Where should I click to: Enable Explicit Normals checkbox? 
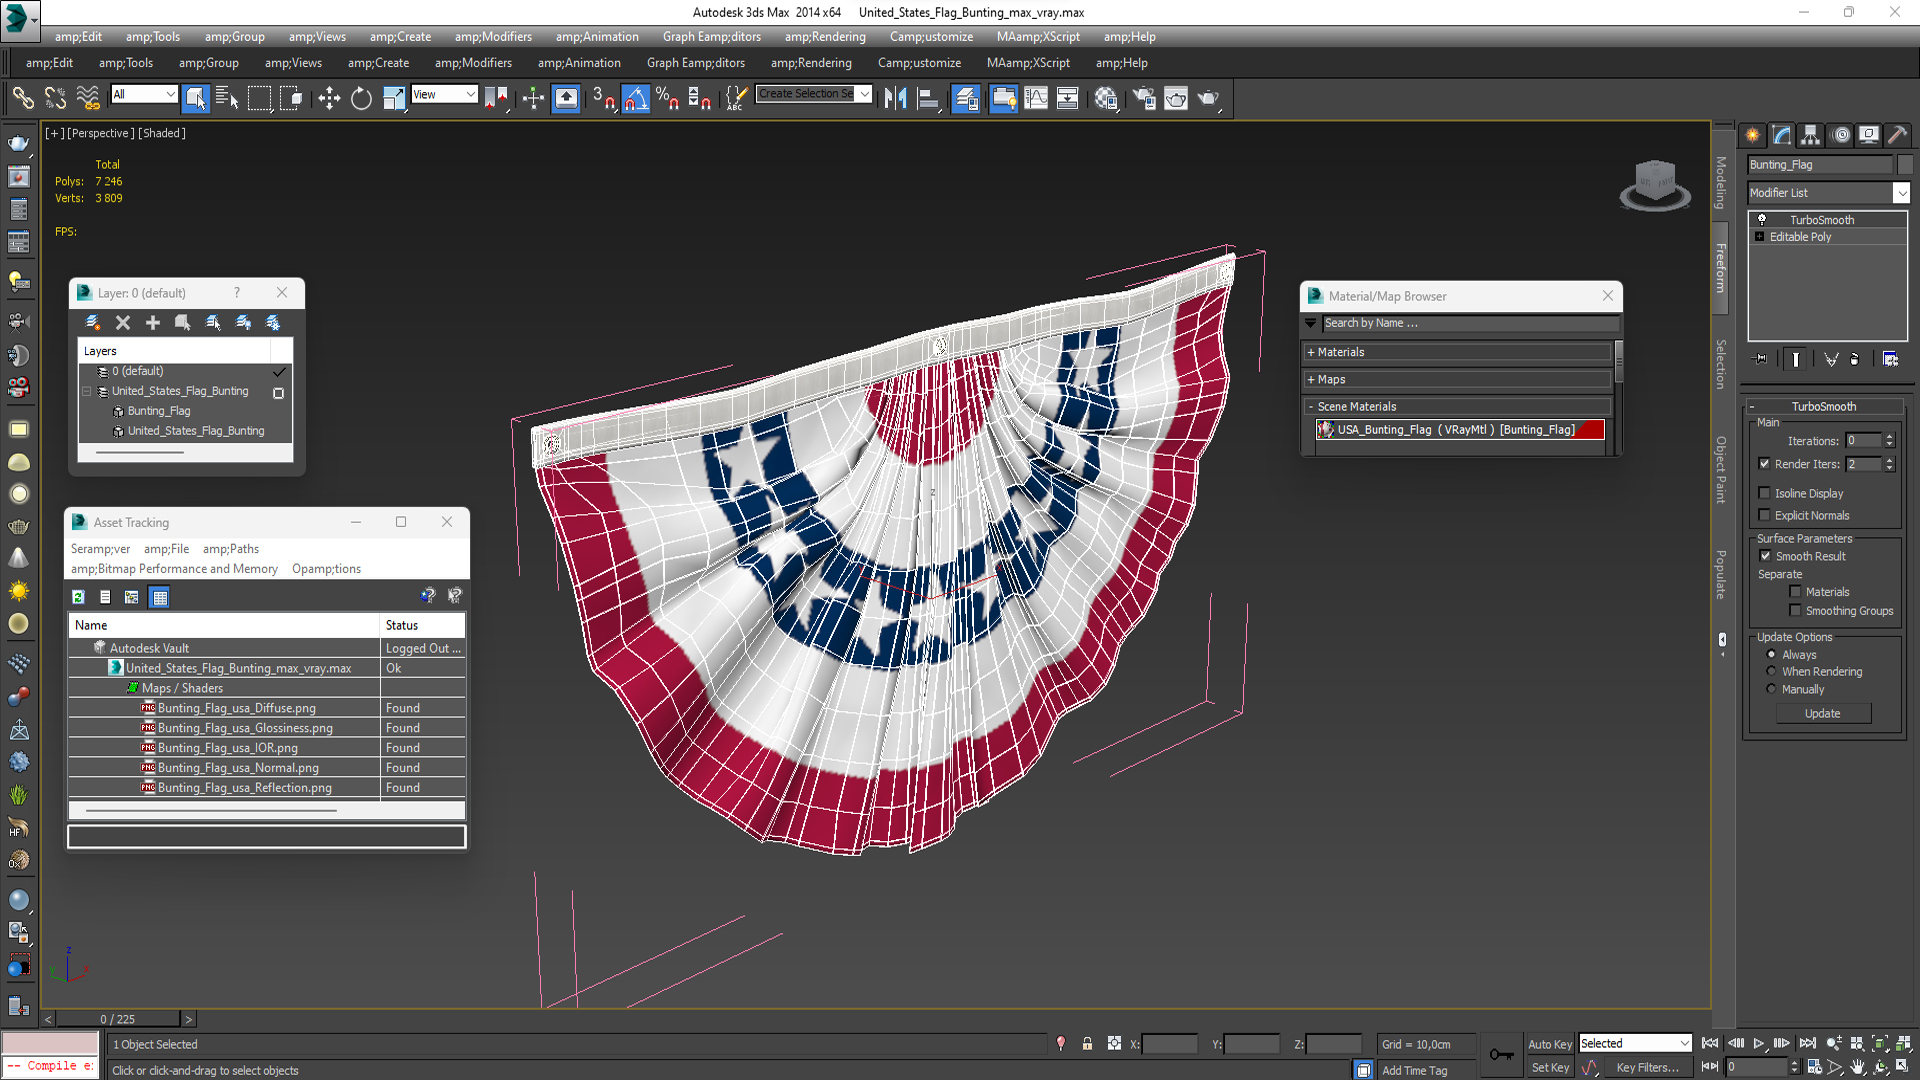pyautogui.click(x=1764, y=515)
